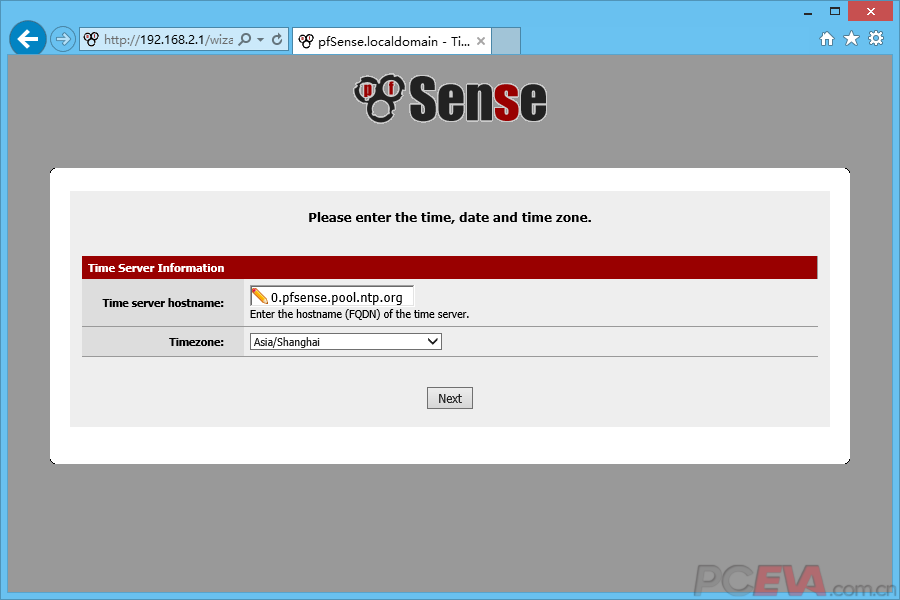900x600 pixels.
Task: Minimize the browser window
Action: tap(805, 11)
